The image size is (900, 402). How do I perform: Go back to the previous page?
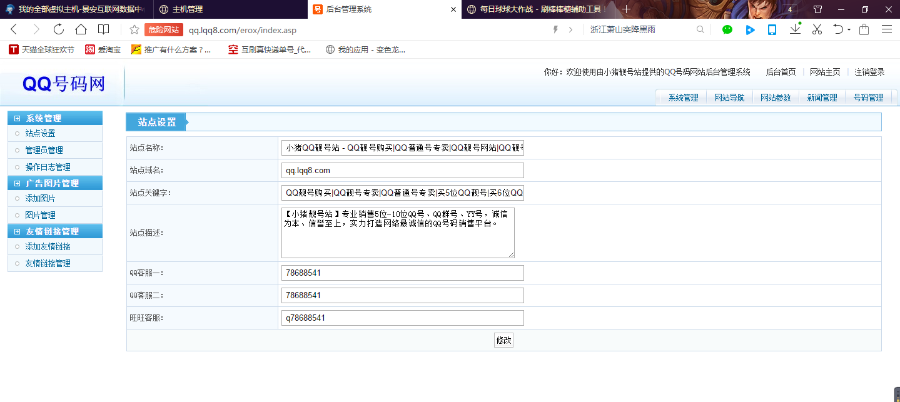click(14, 30)
